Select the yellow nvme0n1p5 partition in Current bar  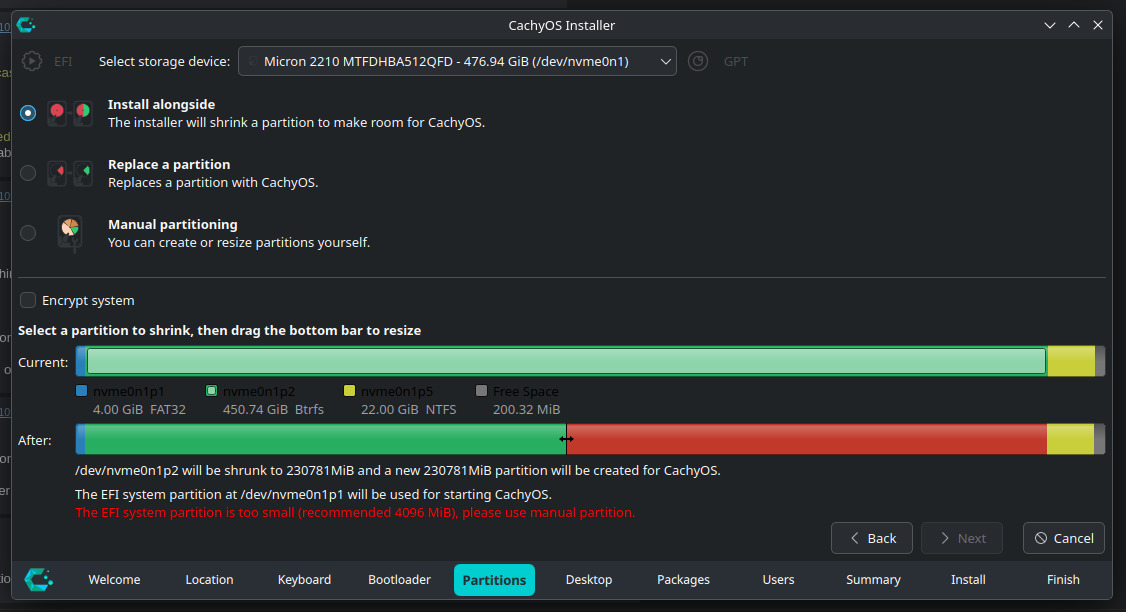pyautogui.click(x=1071, y=361)
